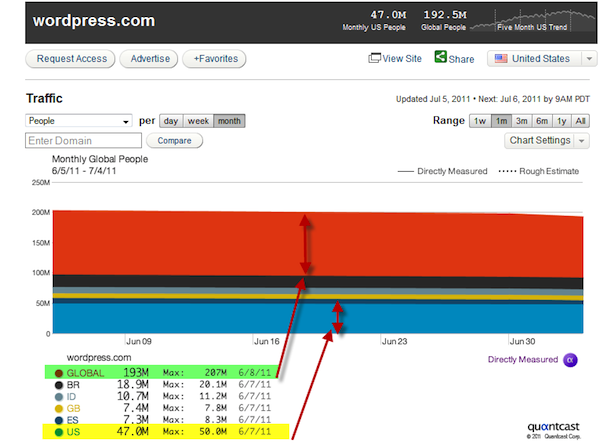Image resolution: width=600 pixels, height=444 pixels.
Task: Click the ID legend color dot
Action: pos(59,397)
